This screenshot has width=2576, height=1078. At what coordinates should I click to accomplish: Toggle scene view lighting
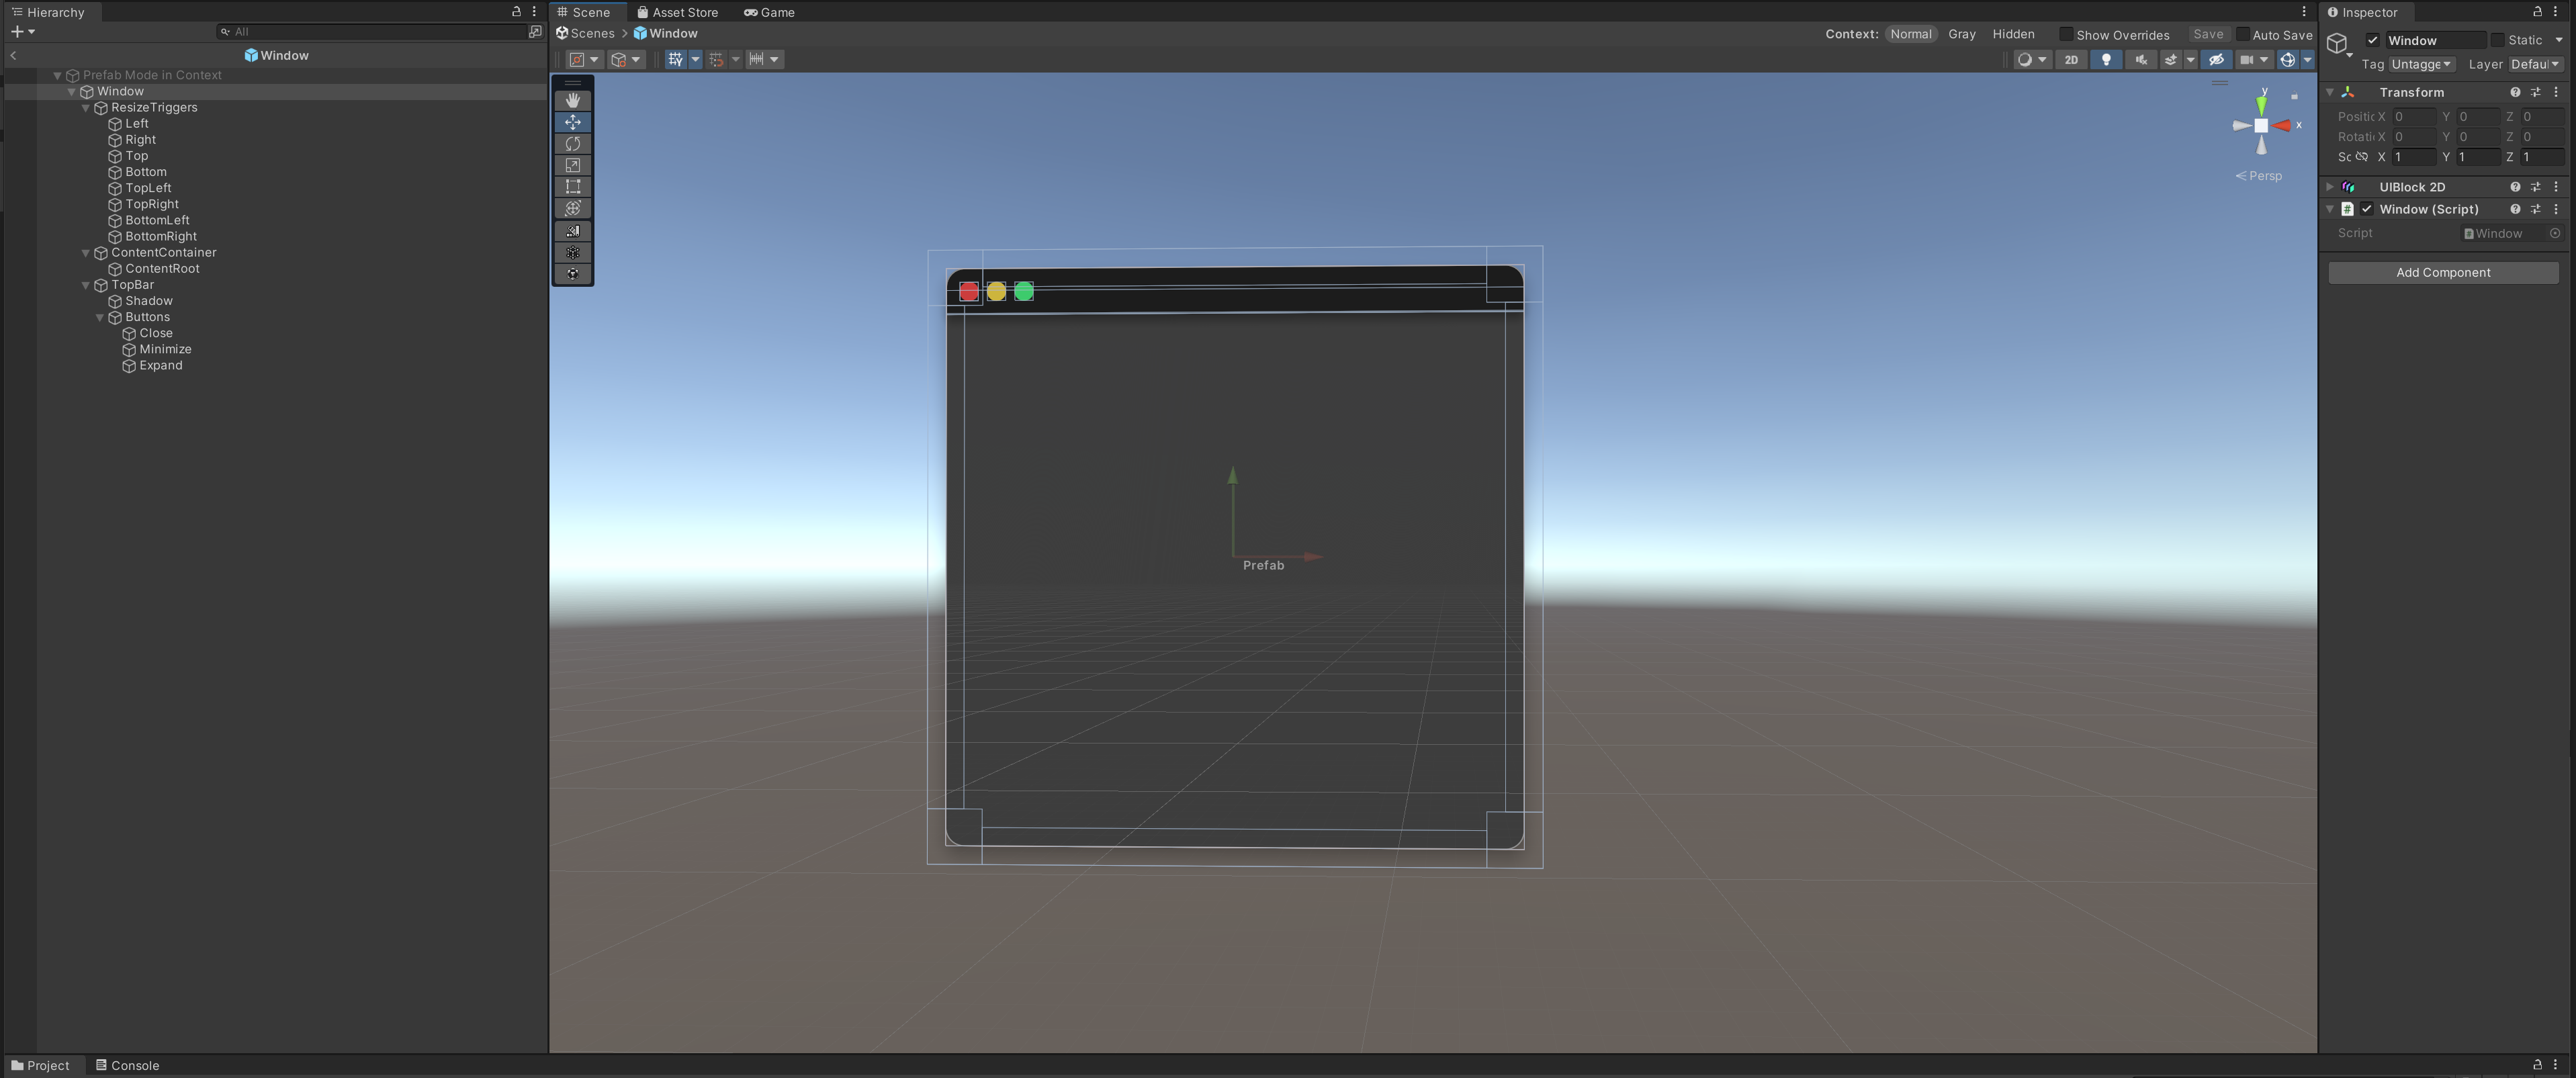click(2107, 59)
